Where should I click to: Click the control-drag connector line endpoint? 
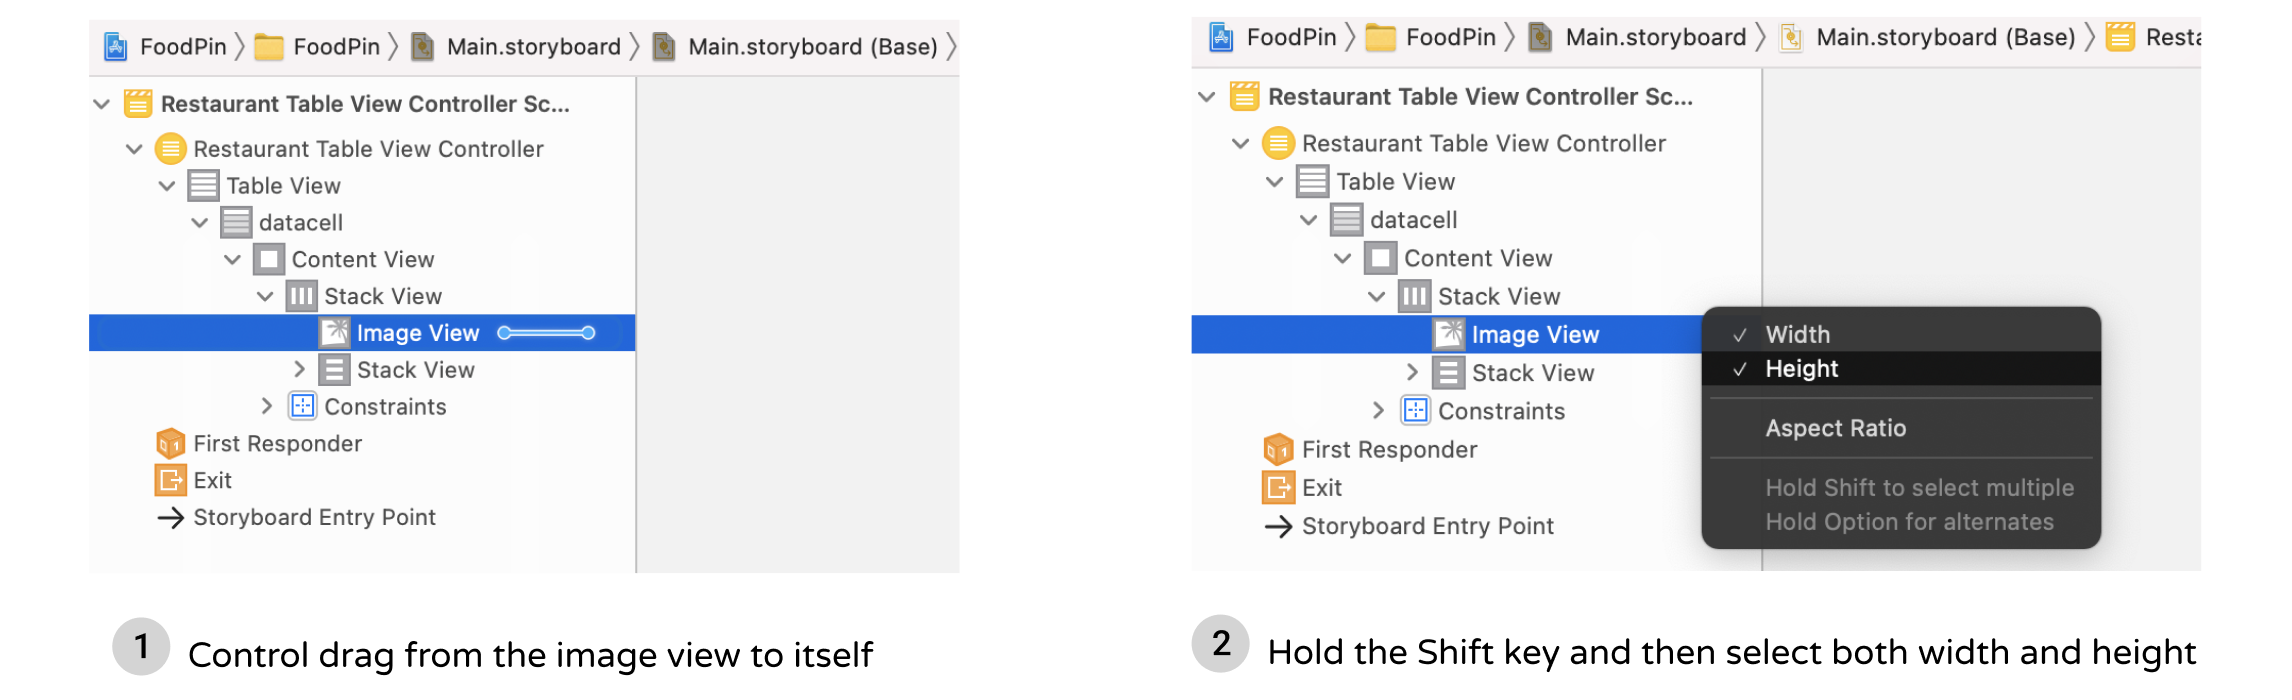(588, 333)
